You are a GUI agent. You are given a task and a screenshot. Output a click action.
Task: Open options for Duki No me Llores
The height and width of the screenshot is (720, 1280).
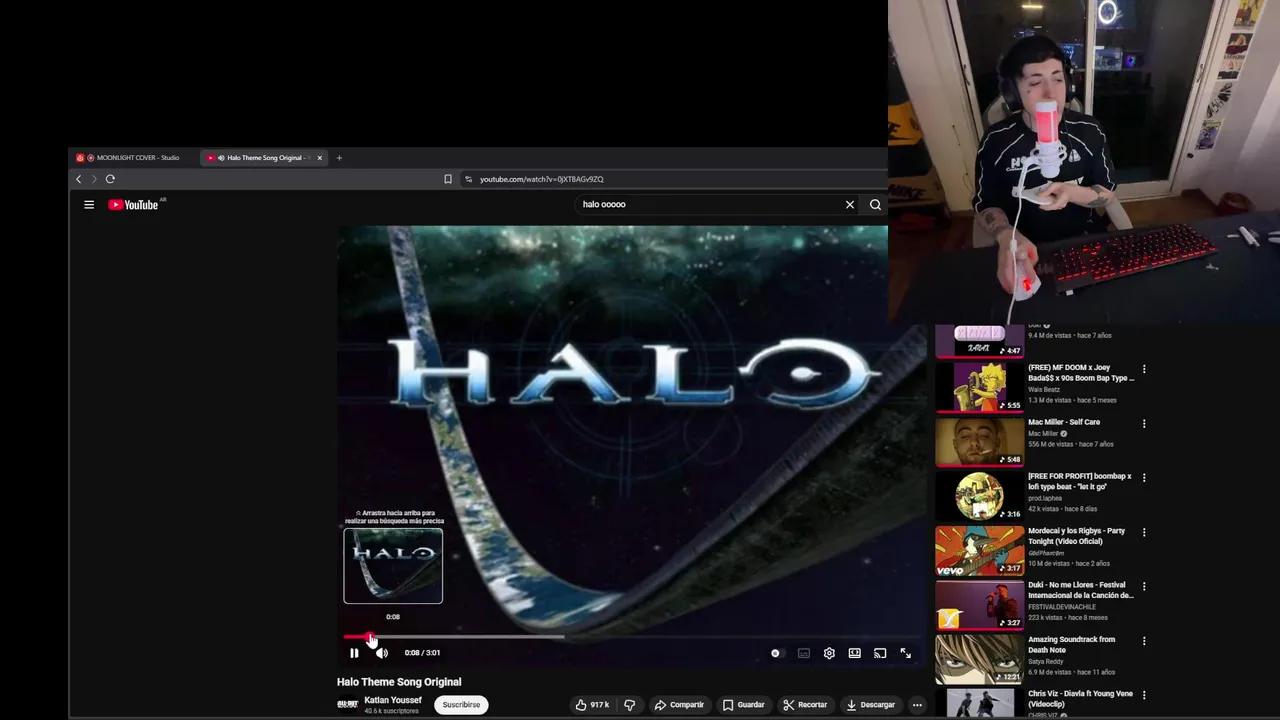[x=1144, y=586]
